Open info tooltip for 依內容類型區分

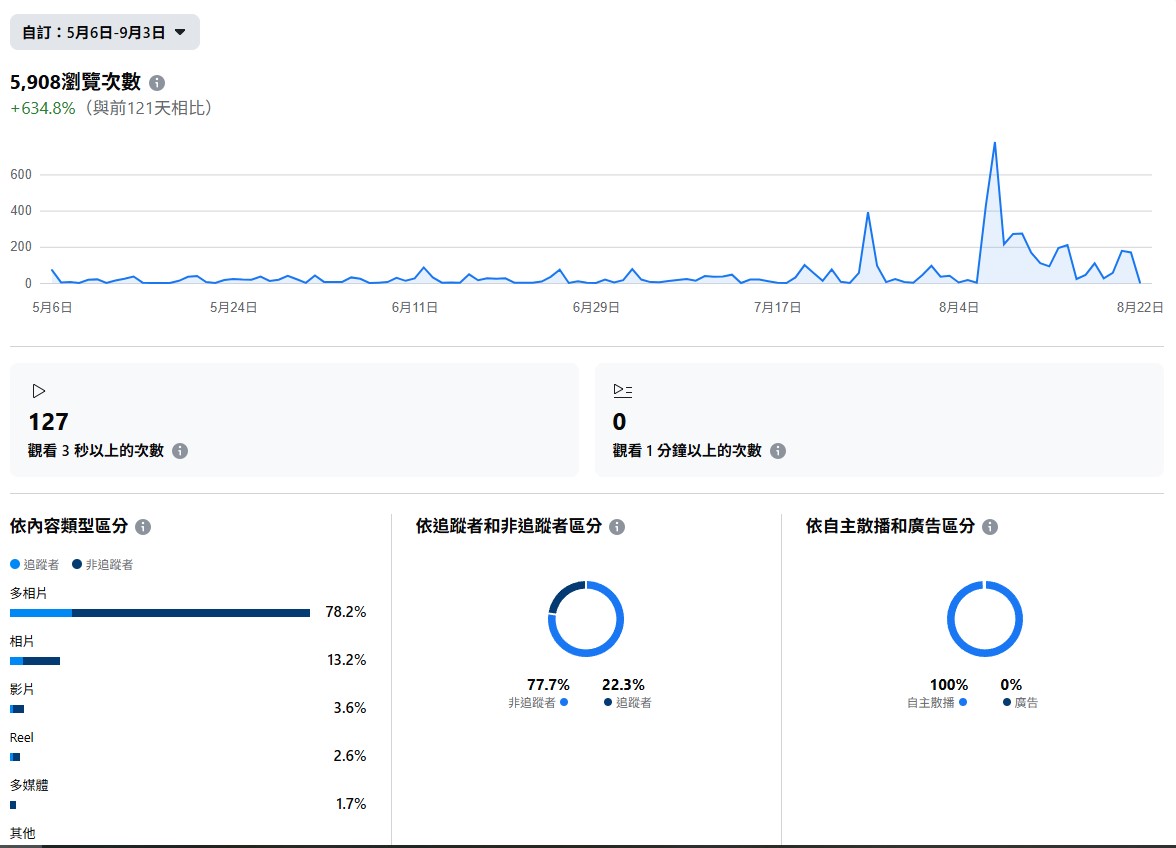[x=143, y=527]
